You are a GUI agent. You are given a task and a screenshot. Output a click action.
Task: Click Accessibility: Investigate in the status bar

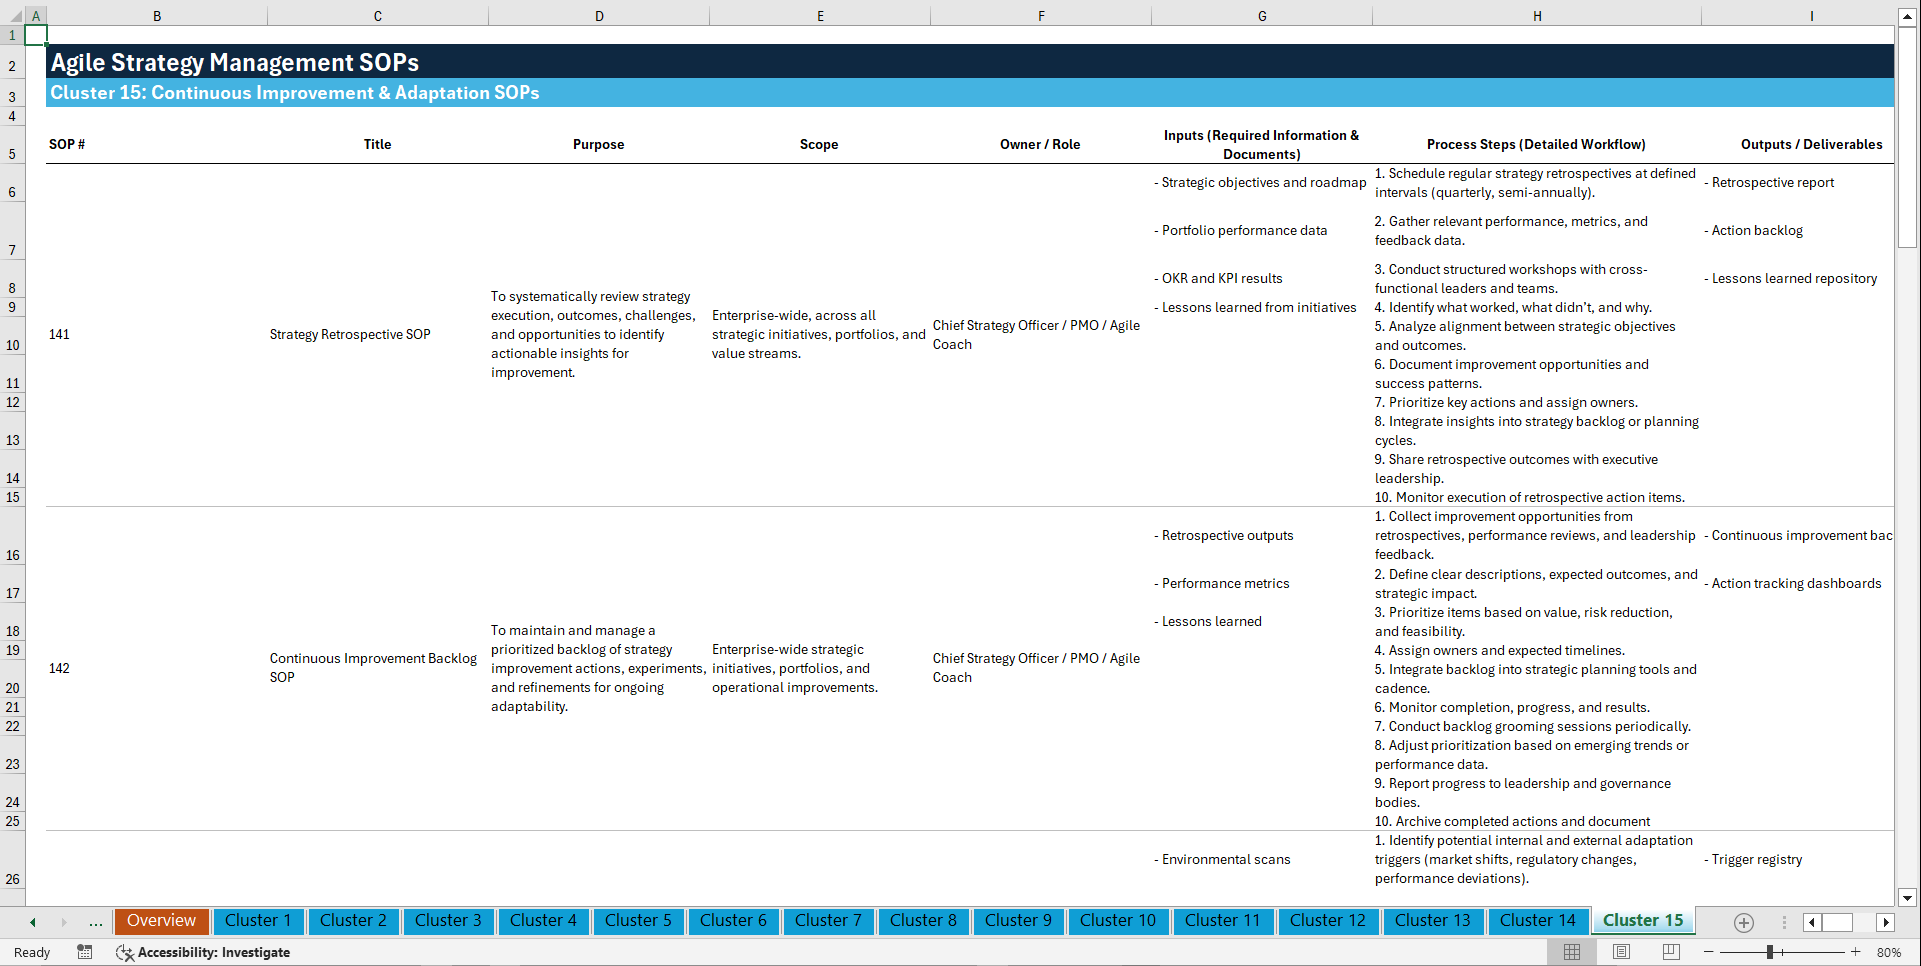tap(214, 952)
